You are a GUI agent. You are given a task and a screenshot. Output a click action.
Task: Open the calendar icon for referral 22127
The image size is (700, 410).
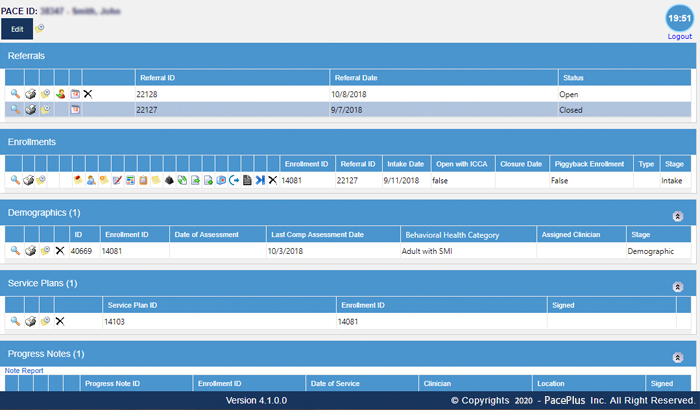(x=75, y=109)
